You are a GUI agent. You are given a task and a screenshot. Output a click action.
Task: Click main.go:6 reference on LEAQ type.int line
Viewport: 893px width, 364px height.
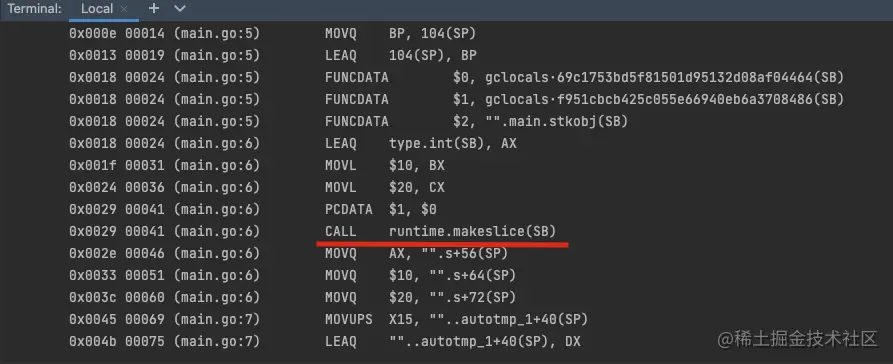pos(216,144)
